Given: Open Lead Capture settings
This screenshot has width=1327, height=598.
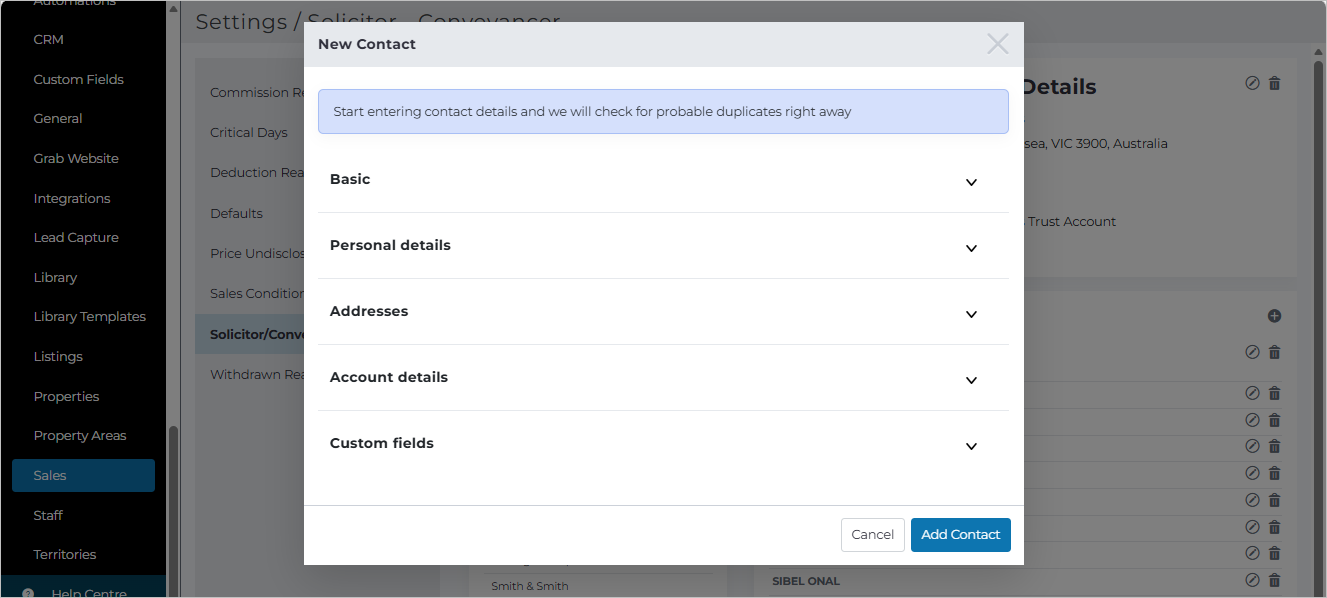Looking at the screenshot, I should pyautogui.click(x=75, y=237).
